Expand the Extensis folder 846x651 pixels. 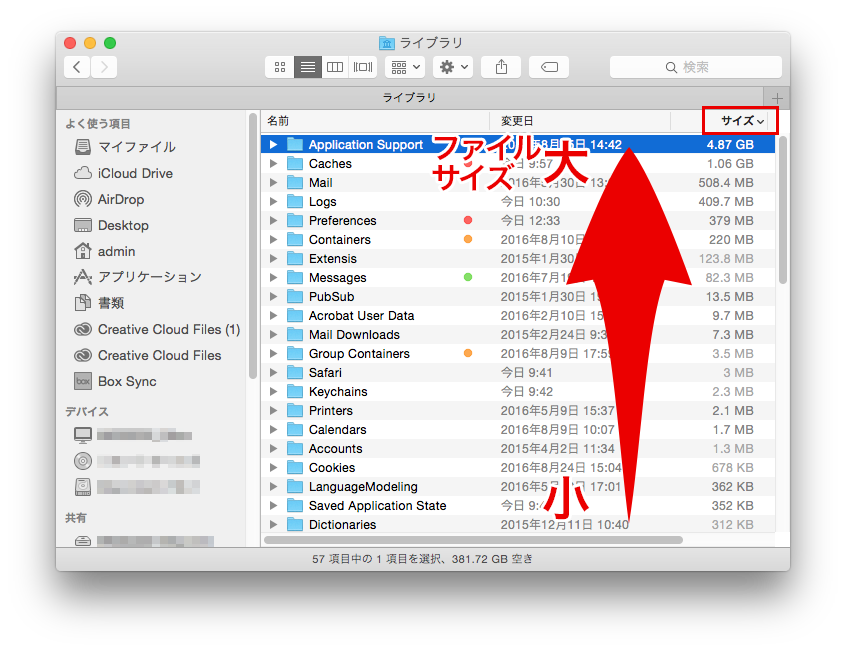(274, 258)
